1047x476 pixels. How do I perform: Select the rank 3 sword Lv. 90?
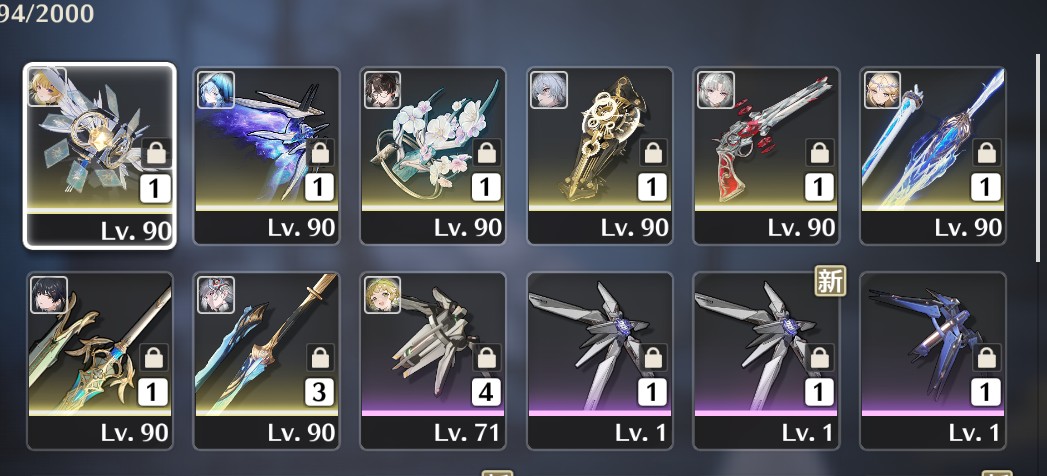266,361
